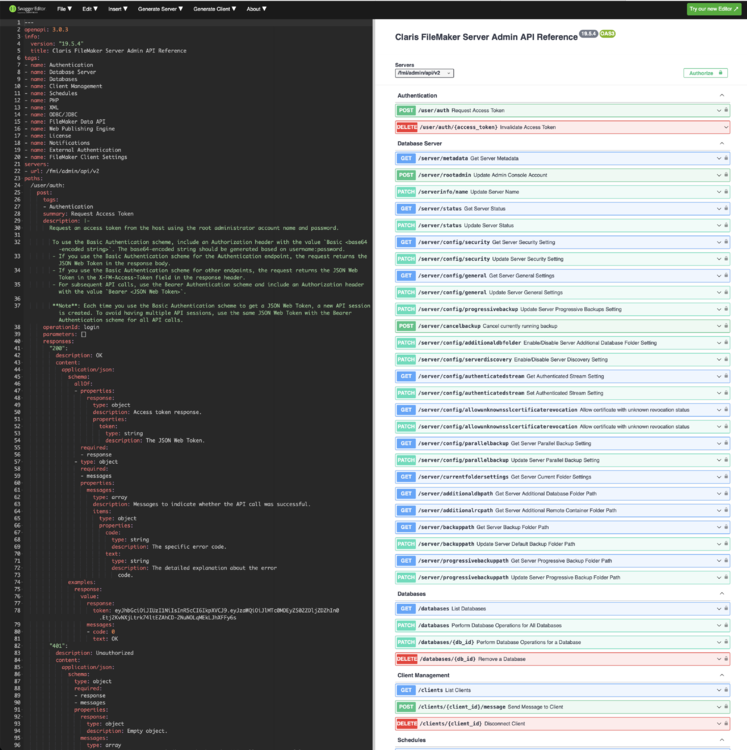Click lock icon on PATCH /serverinfo/name row
Image resolution: width=747 pixels, height=750 pixels.
tap(726, 191)
